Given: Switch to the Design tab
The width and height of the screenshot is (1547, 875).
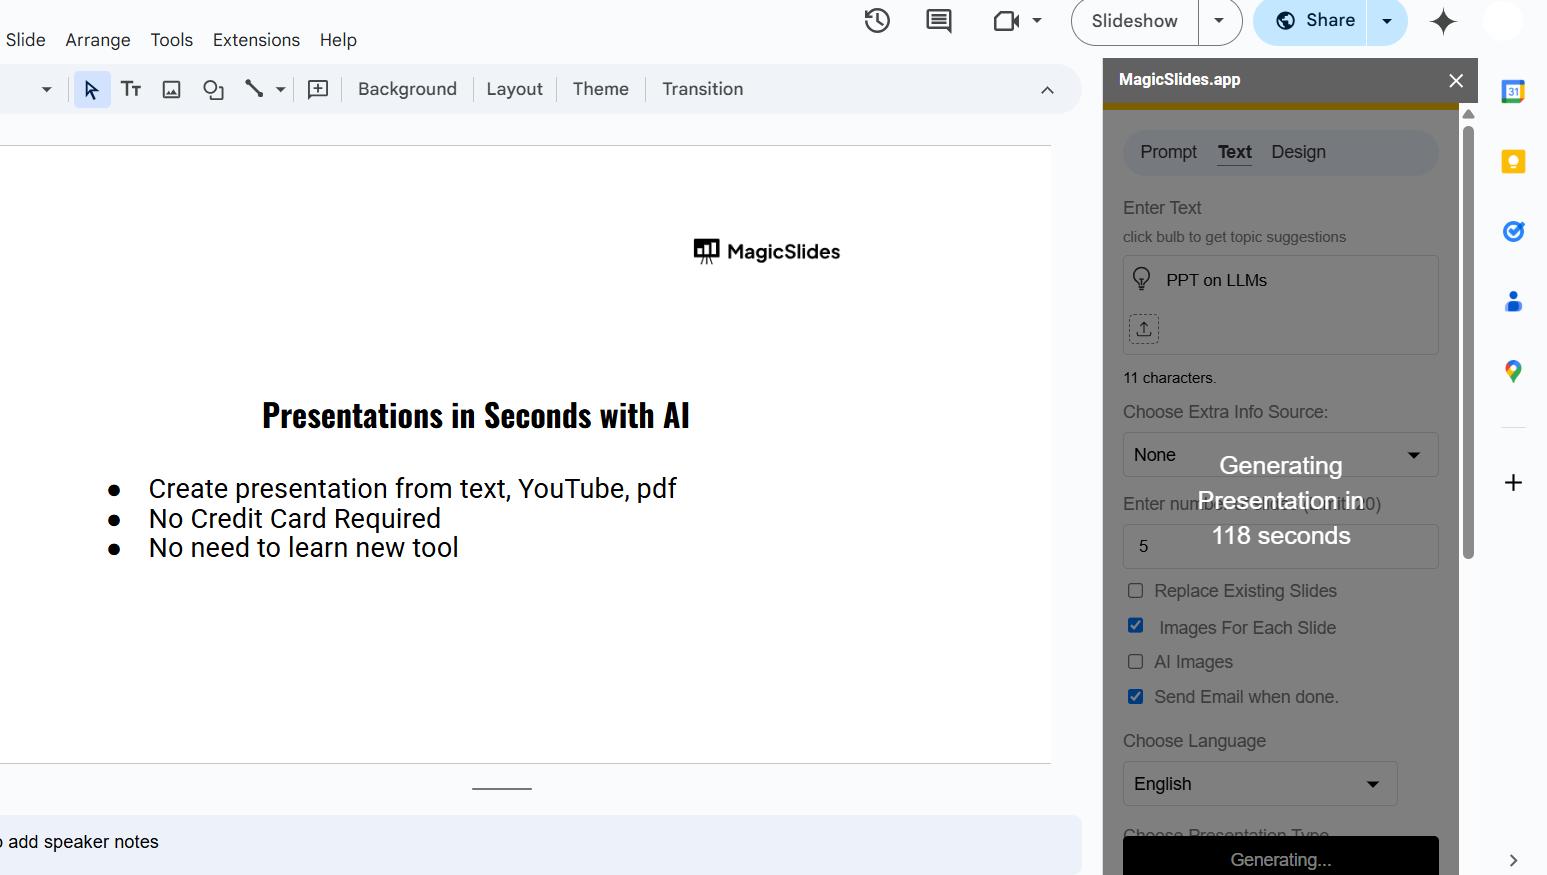Looking at the screenshot, I should (x=1298, y=152).
